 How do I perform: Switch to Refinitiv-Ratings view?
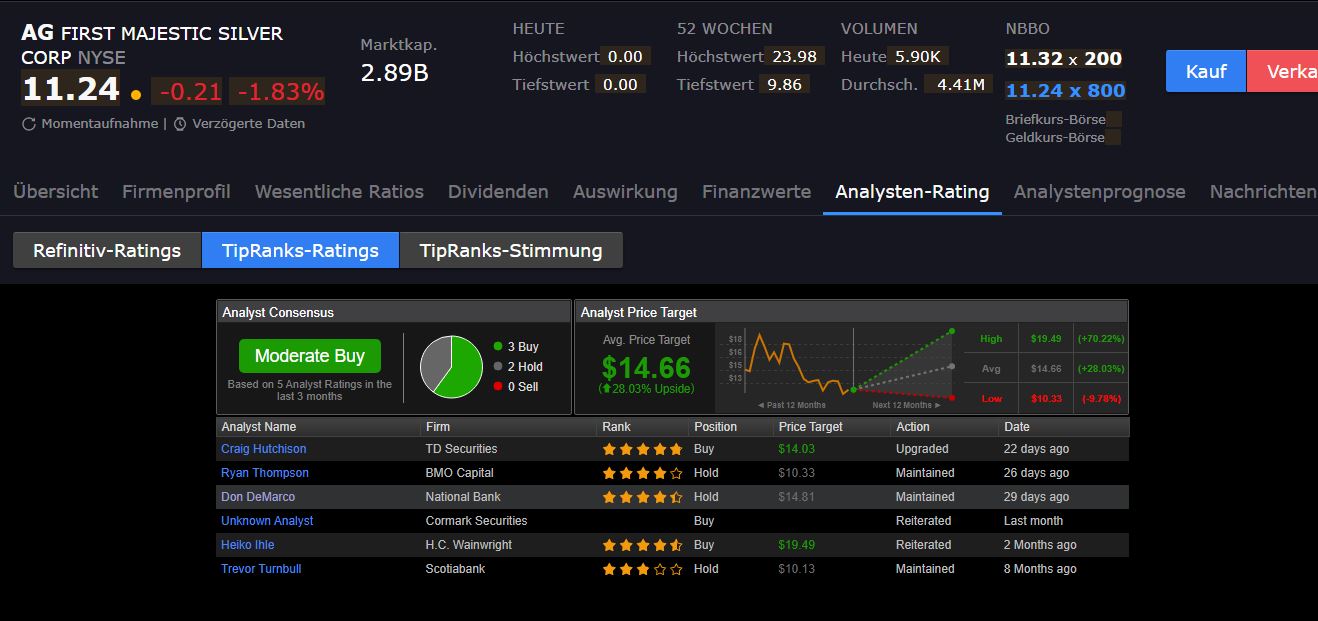pyautogui.click(x=107, y=250)
